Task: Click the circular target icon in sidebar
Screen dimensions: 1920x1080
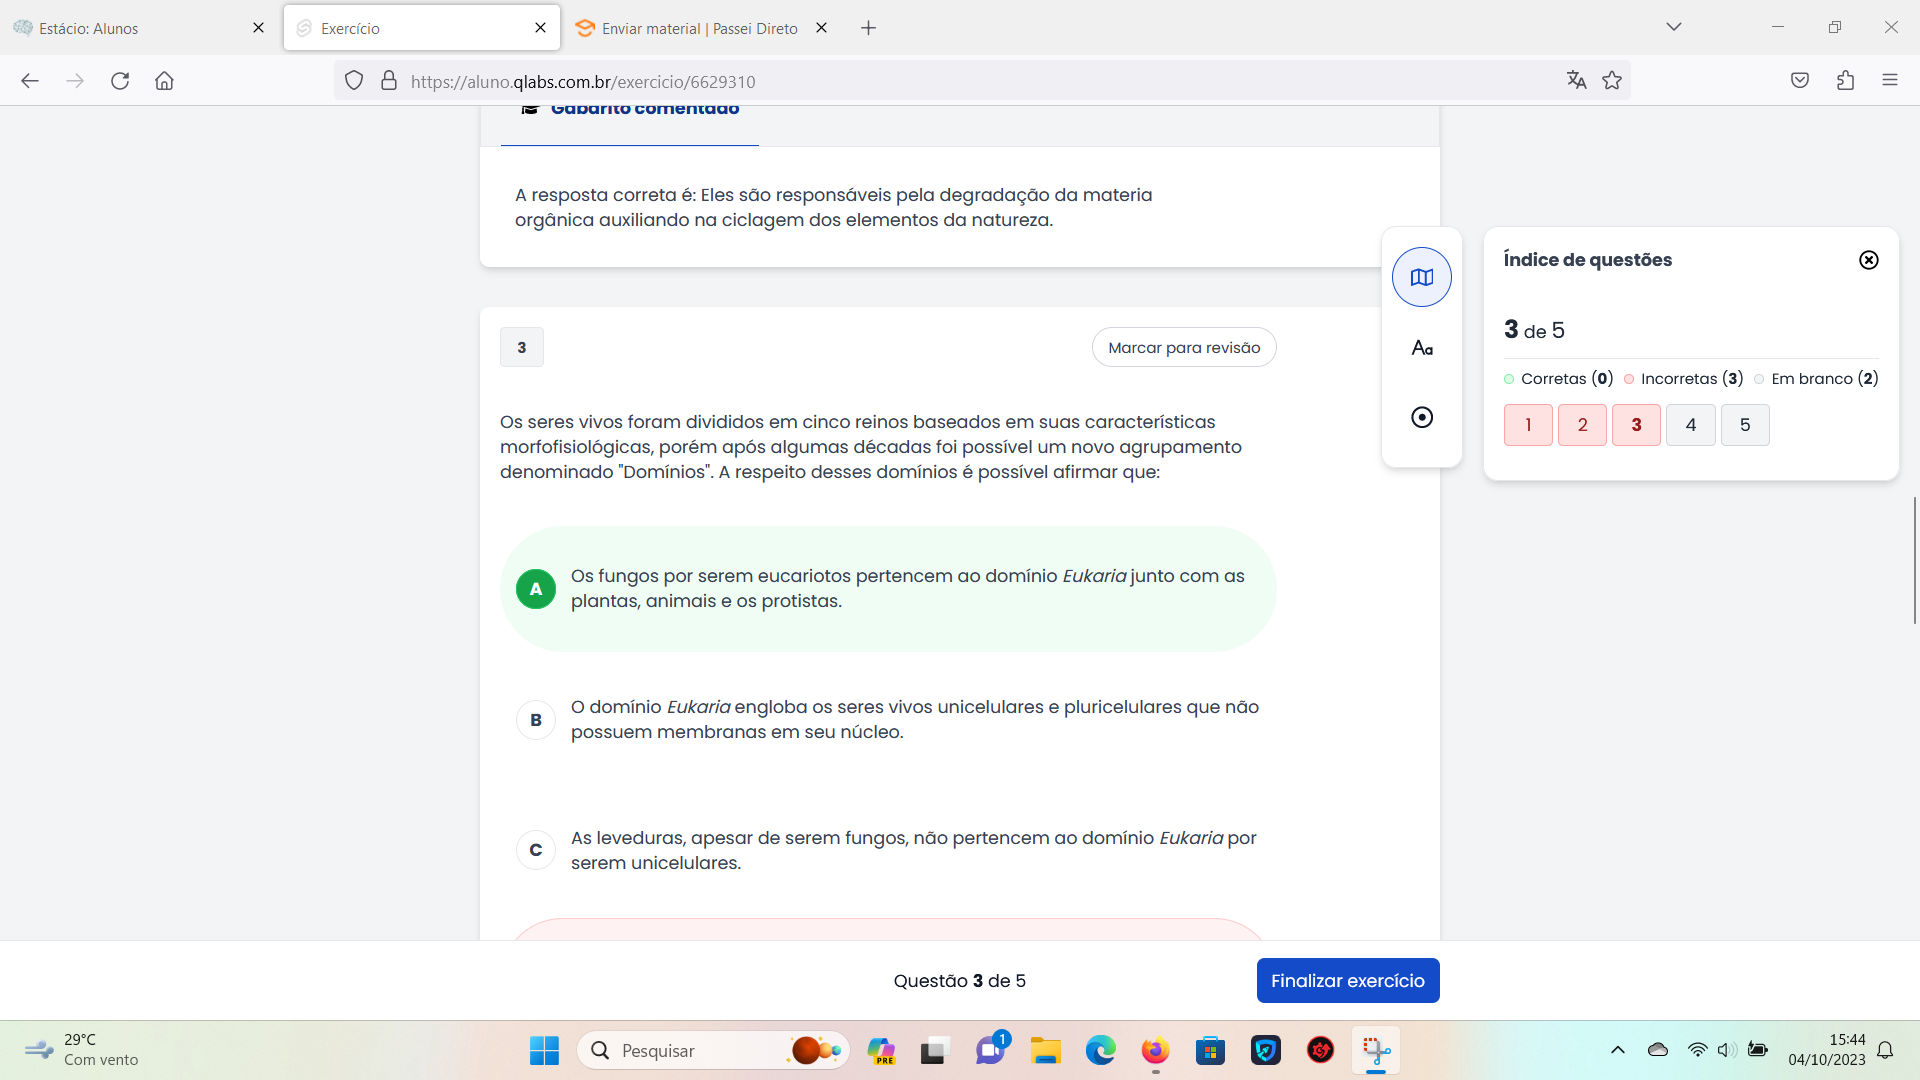Action: tap(1421, 417)
